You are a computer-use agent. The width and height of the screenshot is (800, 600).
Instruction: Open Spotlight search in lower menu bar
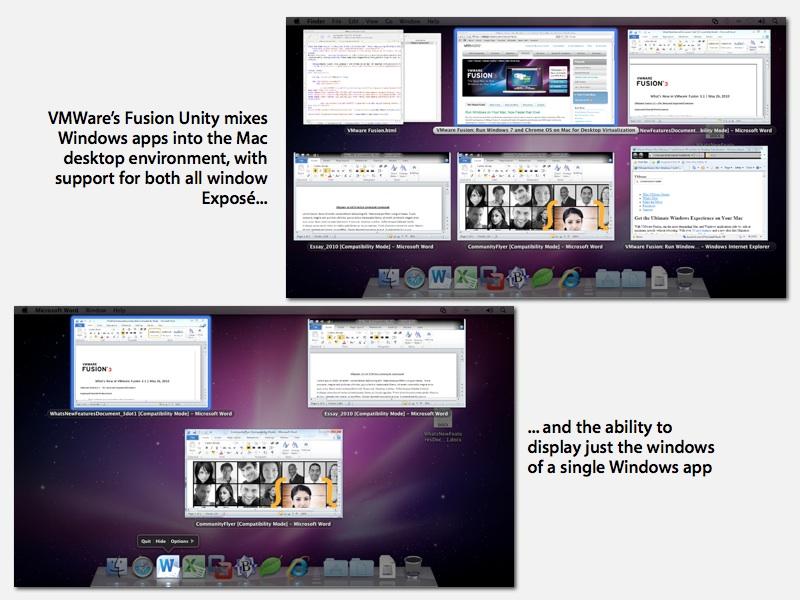(504, 310)
